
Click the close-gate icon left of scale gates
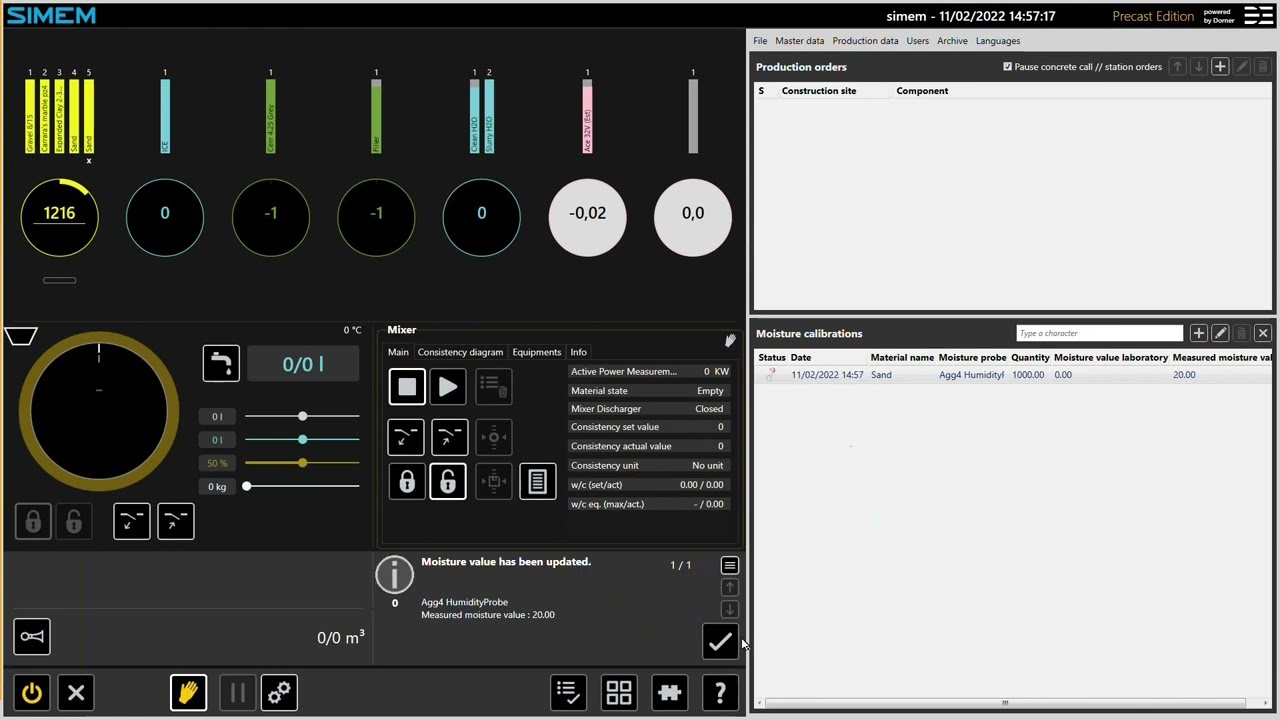tap(132, 521)
